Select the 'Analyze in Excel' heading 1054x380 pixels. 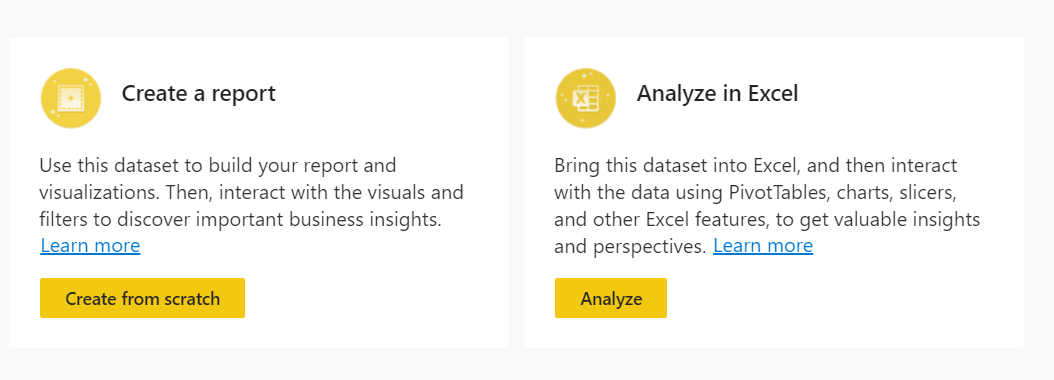[717, 93]
